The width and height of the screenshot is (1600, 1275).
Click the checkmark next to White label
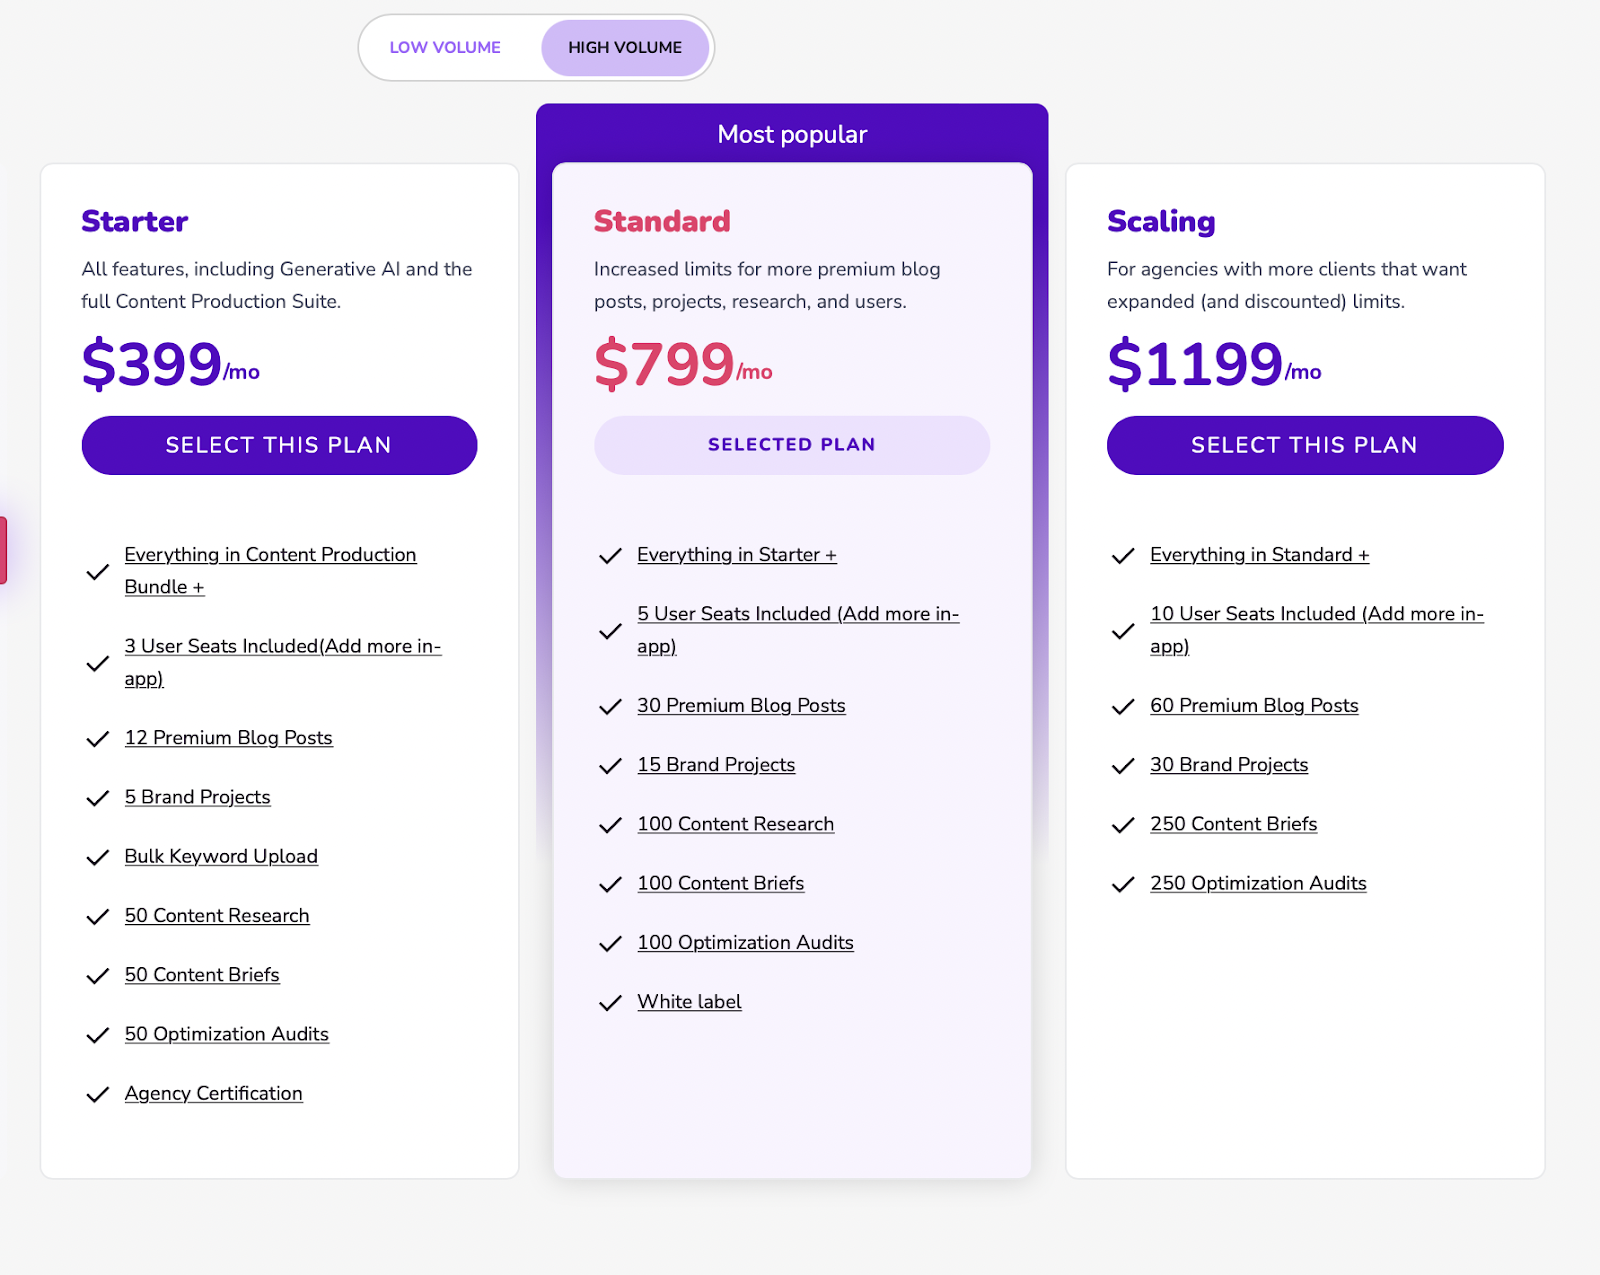click(610, 1003)
